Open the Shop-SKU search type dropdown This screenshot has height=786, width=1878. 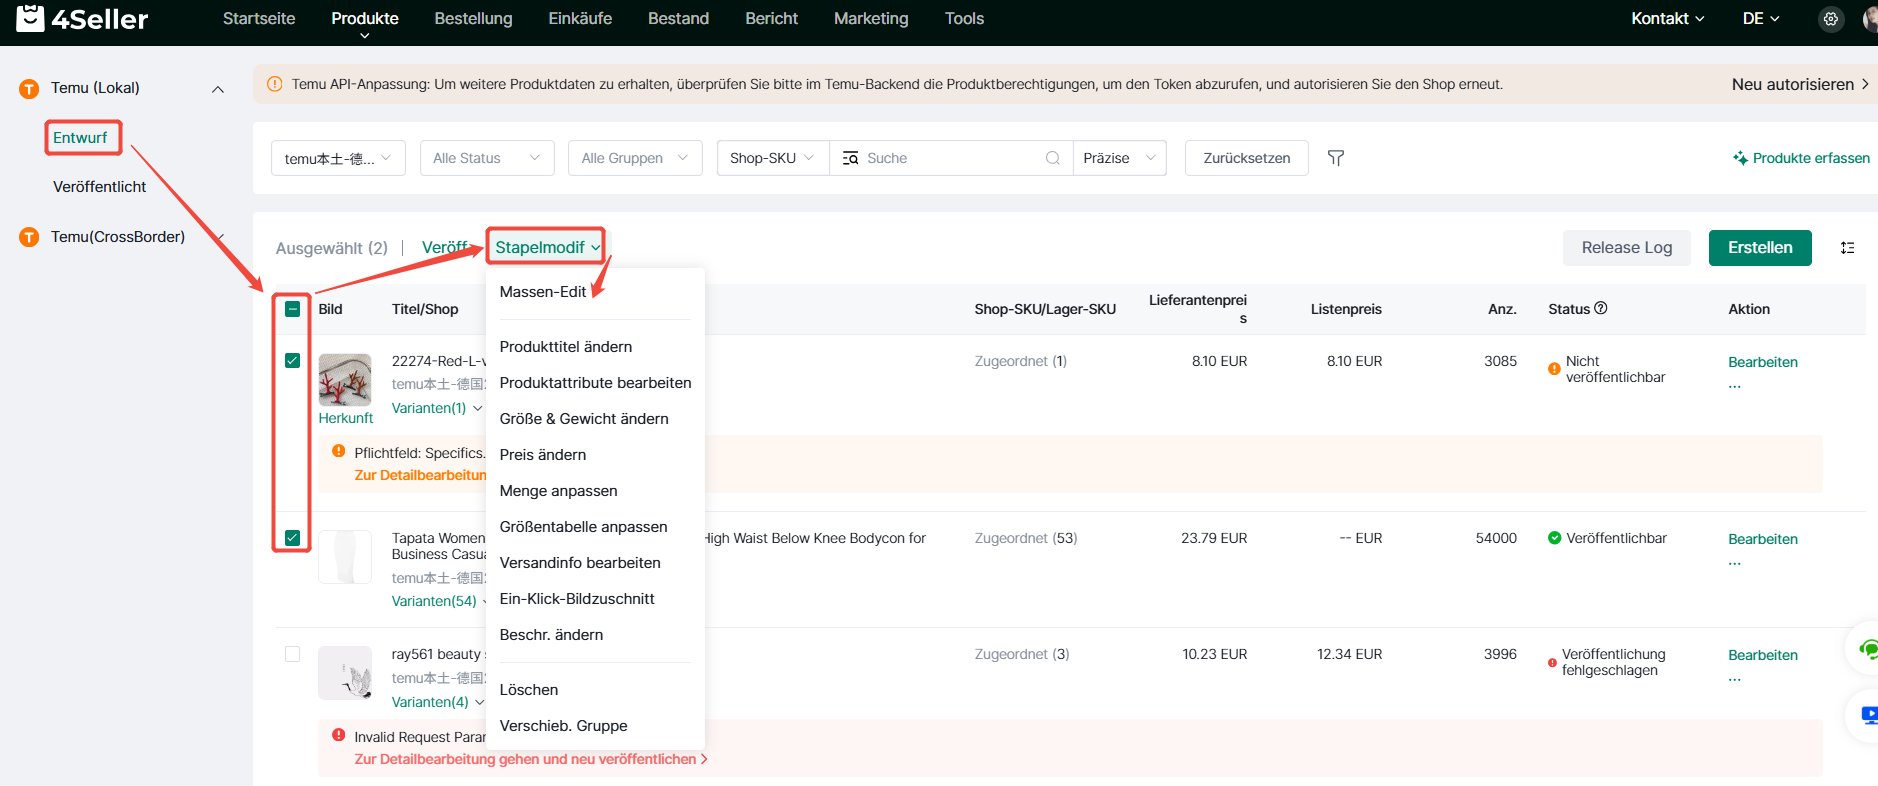click(x=773, y=158)
